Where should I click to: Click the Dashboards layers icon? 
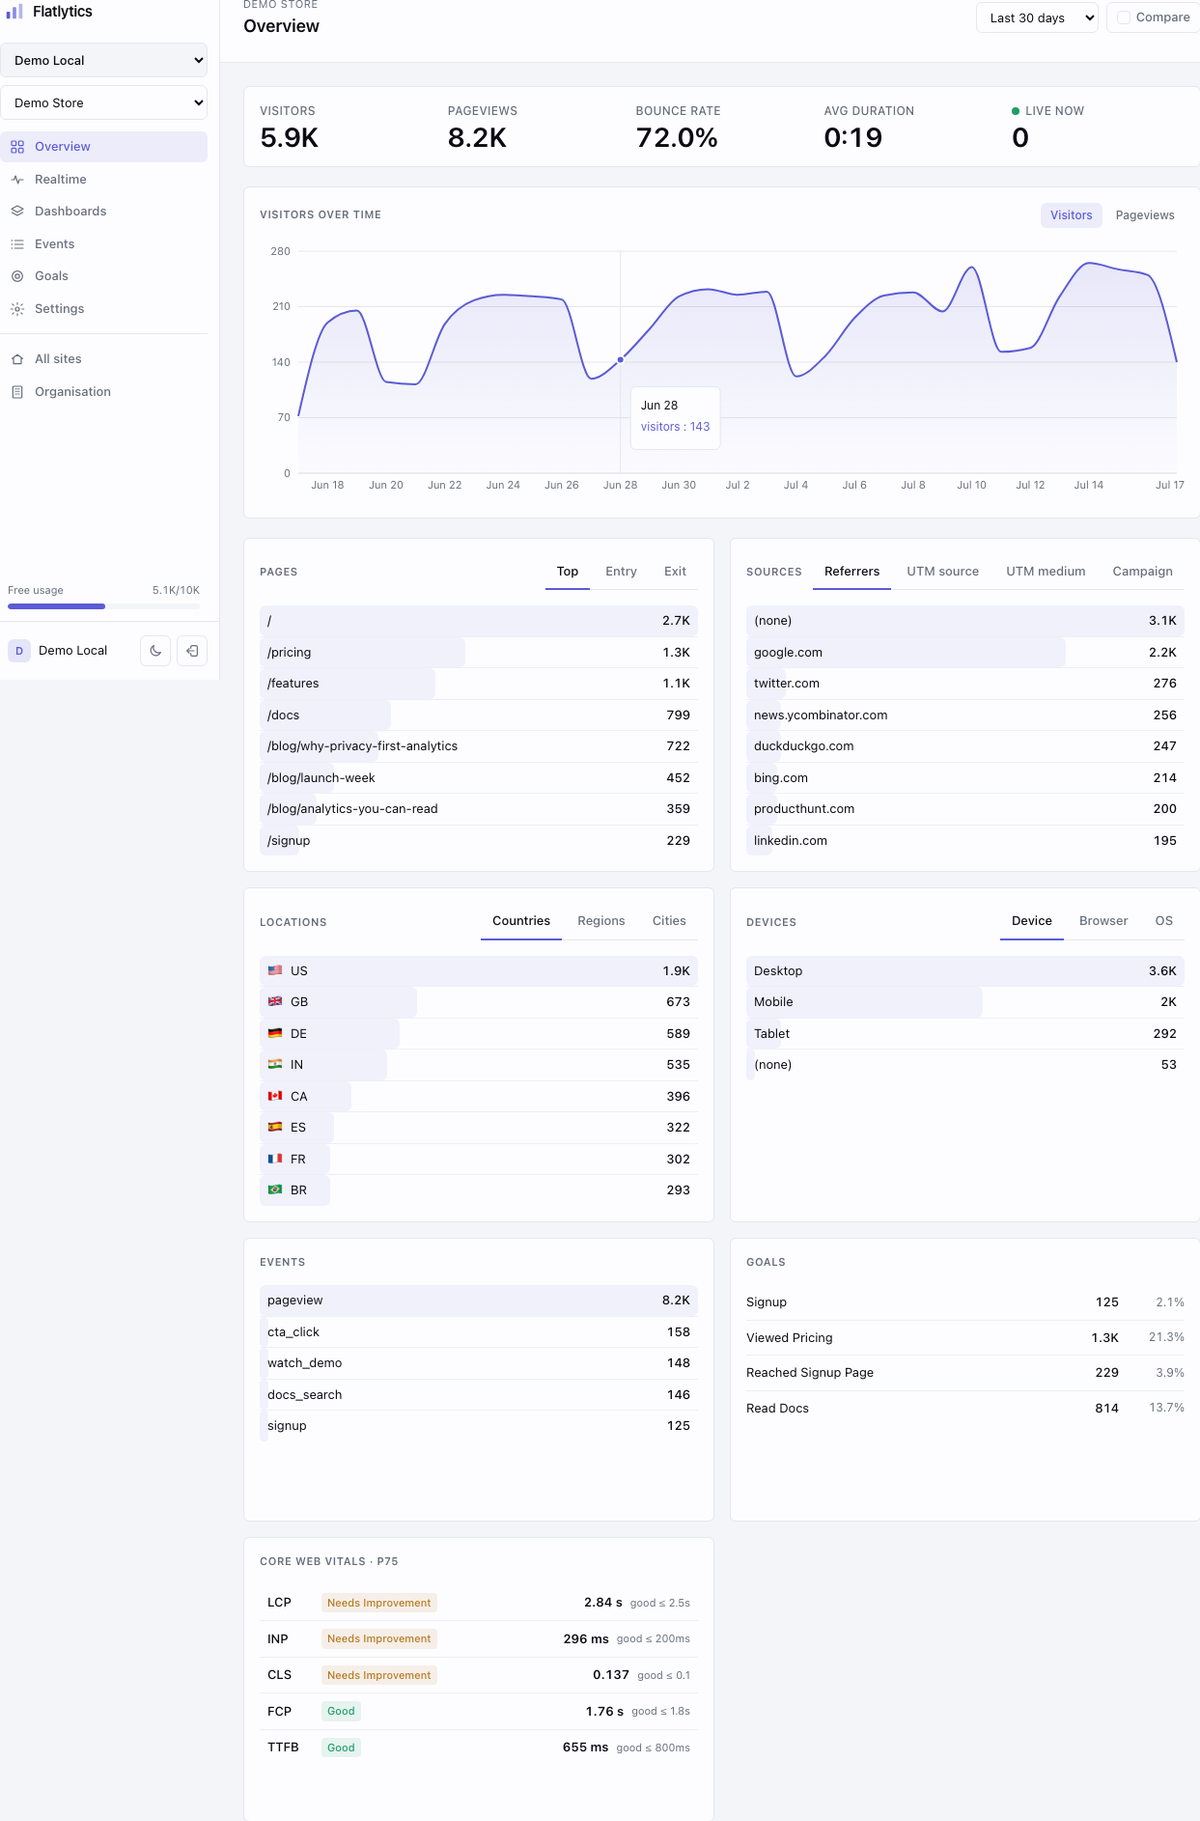17,212
